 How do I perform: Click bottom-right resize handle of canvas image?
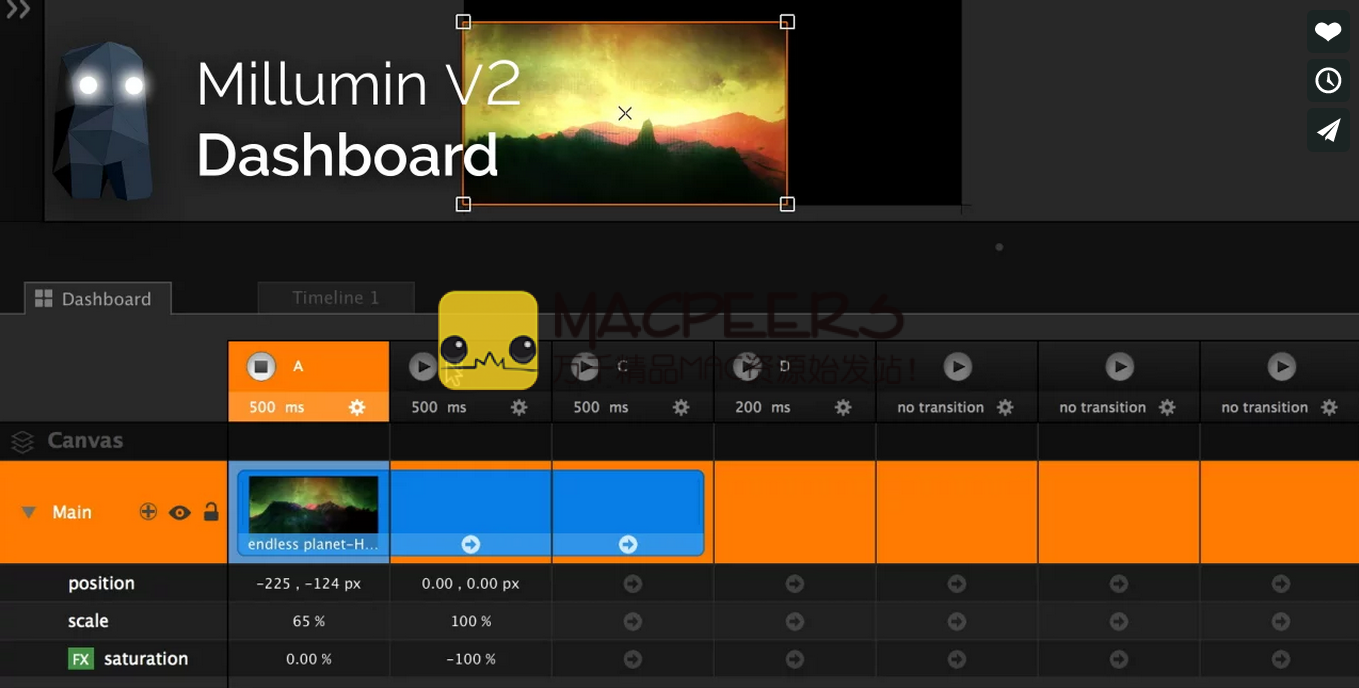pos(787,204)
